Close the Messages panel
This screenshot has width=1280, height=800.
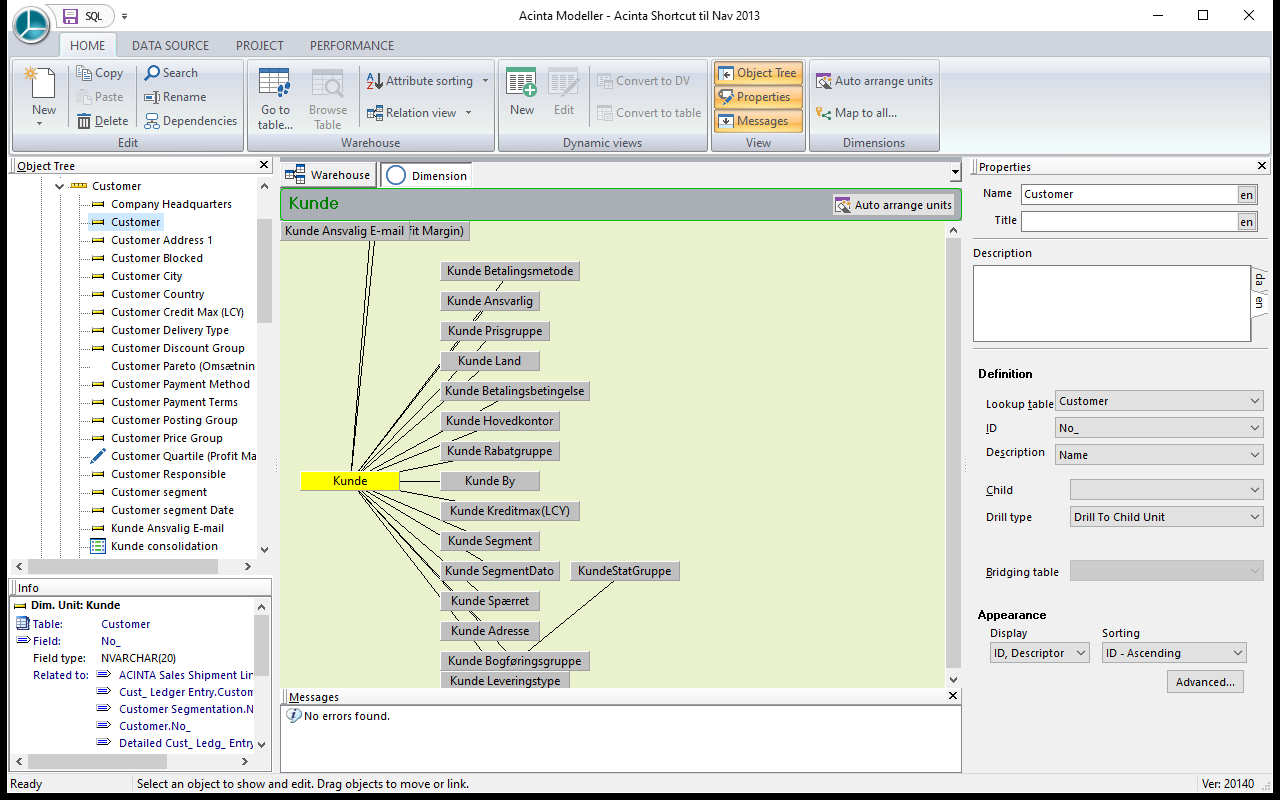click(x=953, y=696)
